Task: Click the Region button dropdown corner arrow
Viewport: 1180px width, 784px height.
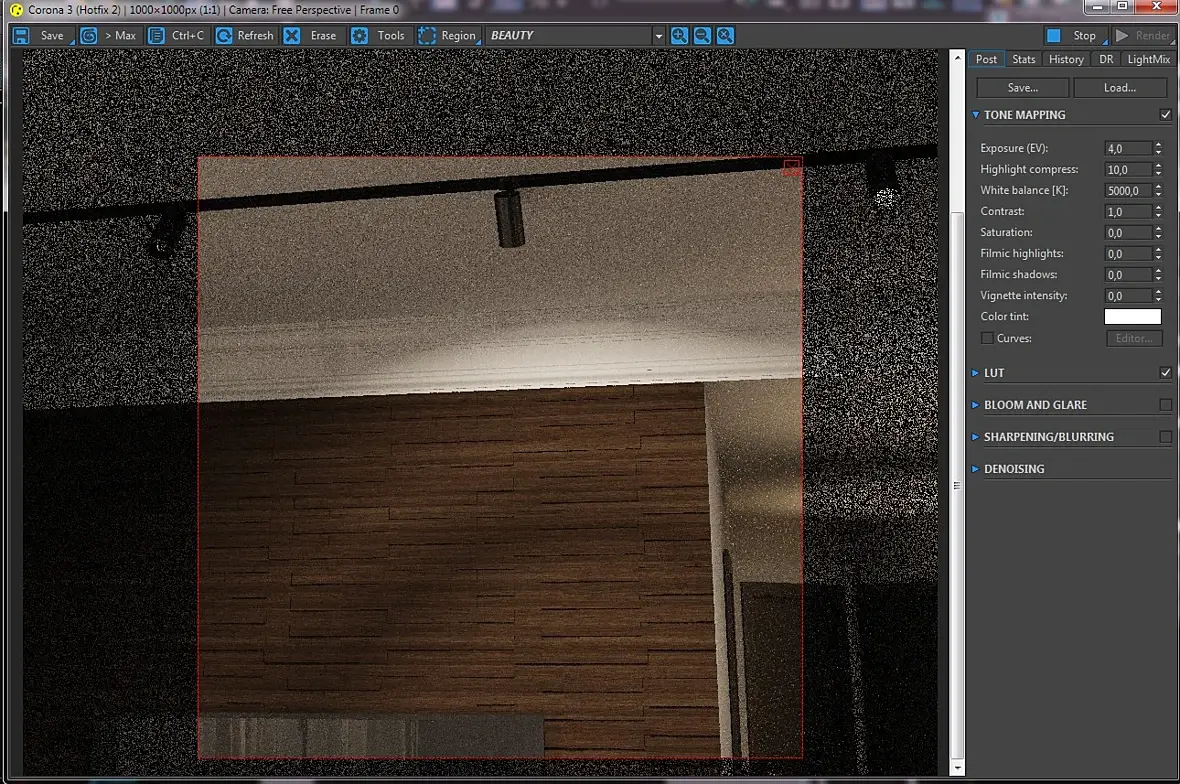Action: [479, 42]
